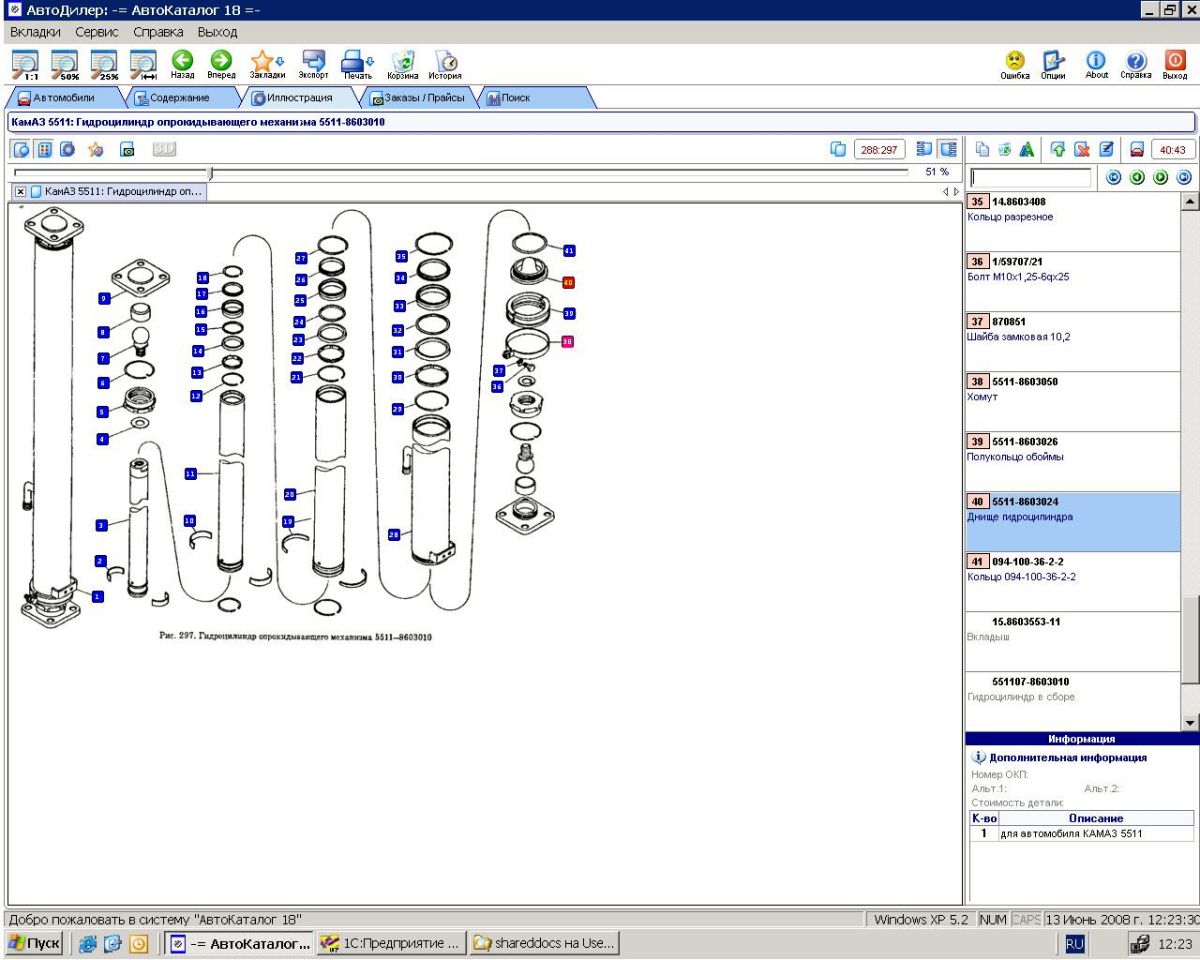Set zoom to 50% via toolbar icon
Viewport: 1200px width, 960px height.
coord(63,62)
